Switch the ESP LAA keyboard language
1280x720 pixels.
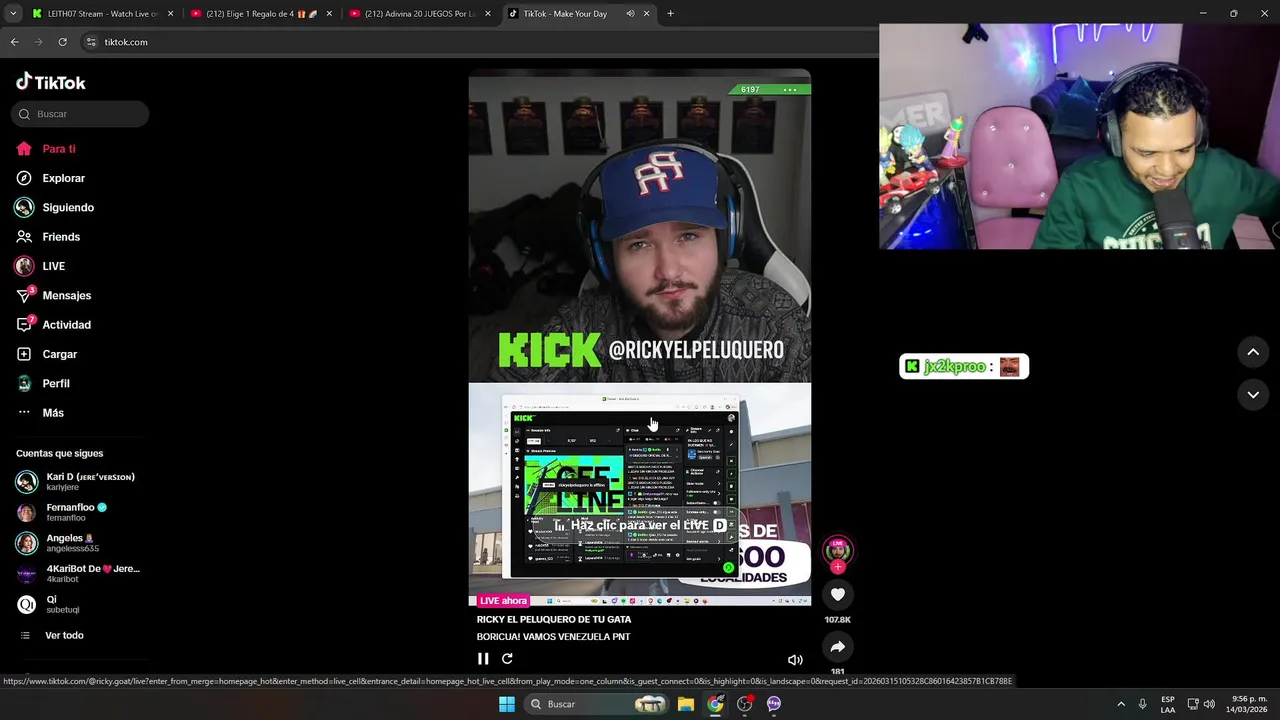[x=1168, y=704]
